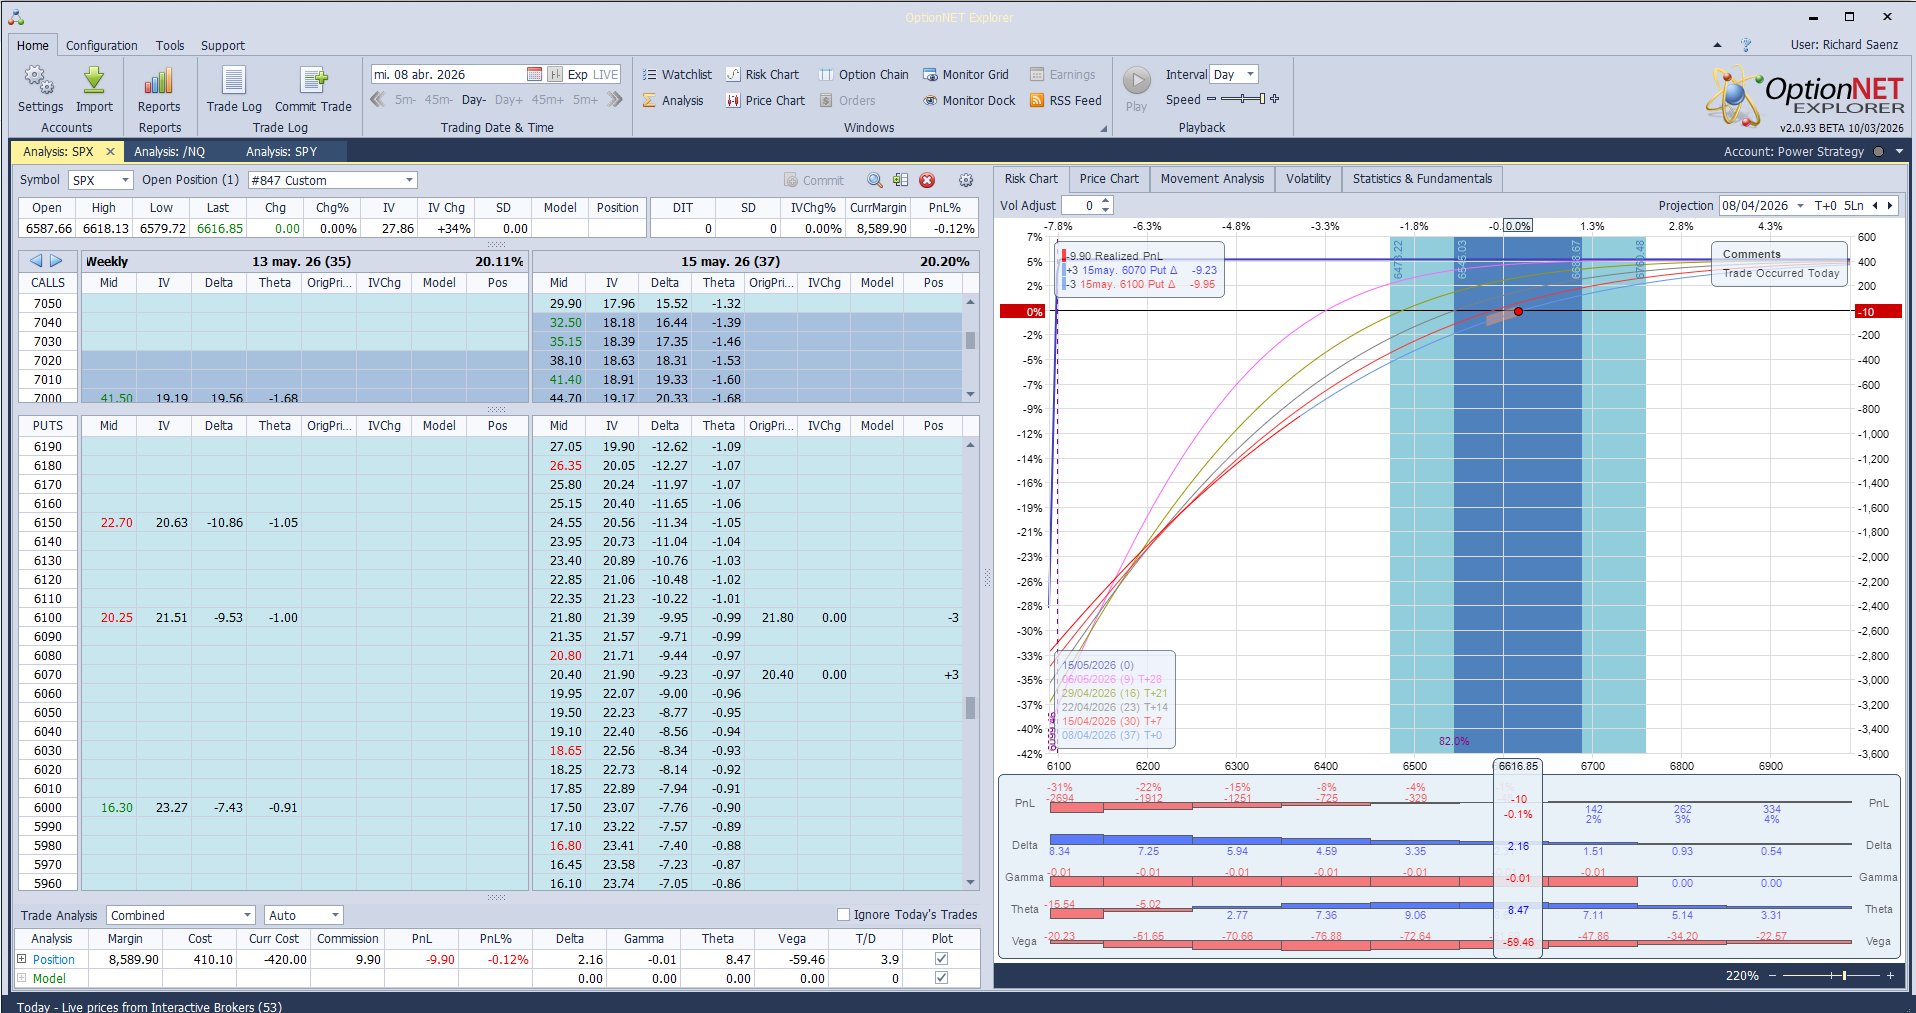Viewport: 1916px width, 1013px height.
Task: Toggle Plot checkbox for Model row
Action: (x=941, y=978)
